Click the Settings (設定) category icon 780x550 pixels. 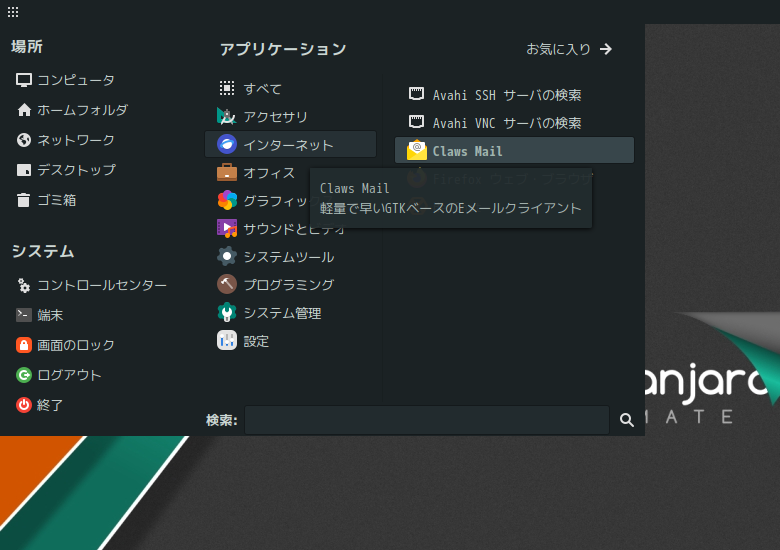pyautogui.click(x=227, y=341)
